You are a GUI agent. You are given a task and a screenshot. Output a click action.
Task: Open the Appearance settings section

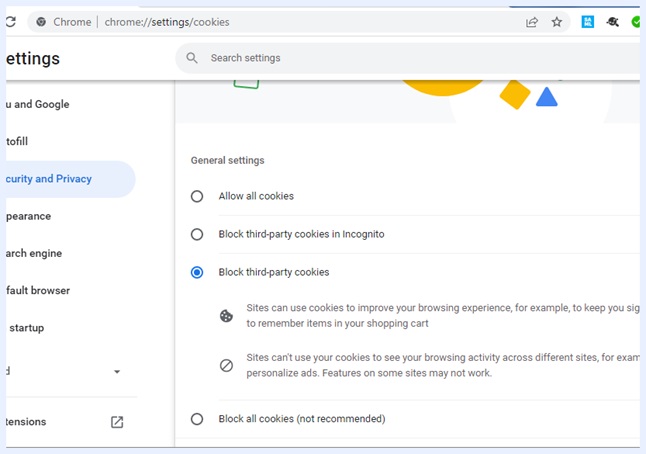click(28, 216)
